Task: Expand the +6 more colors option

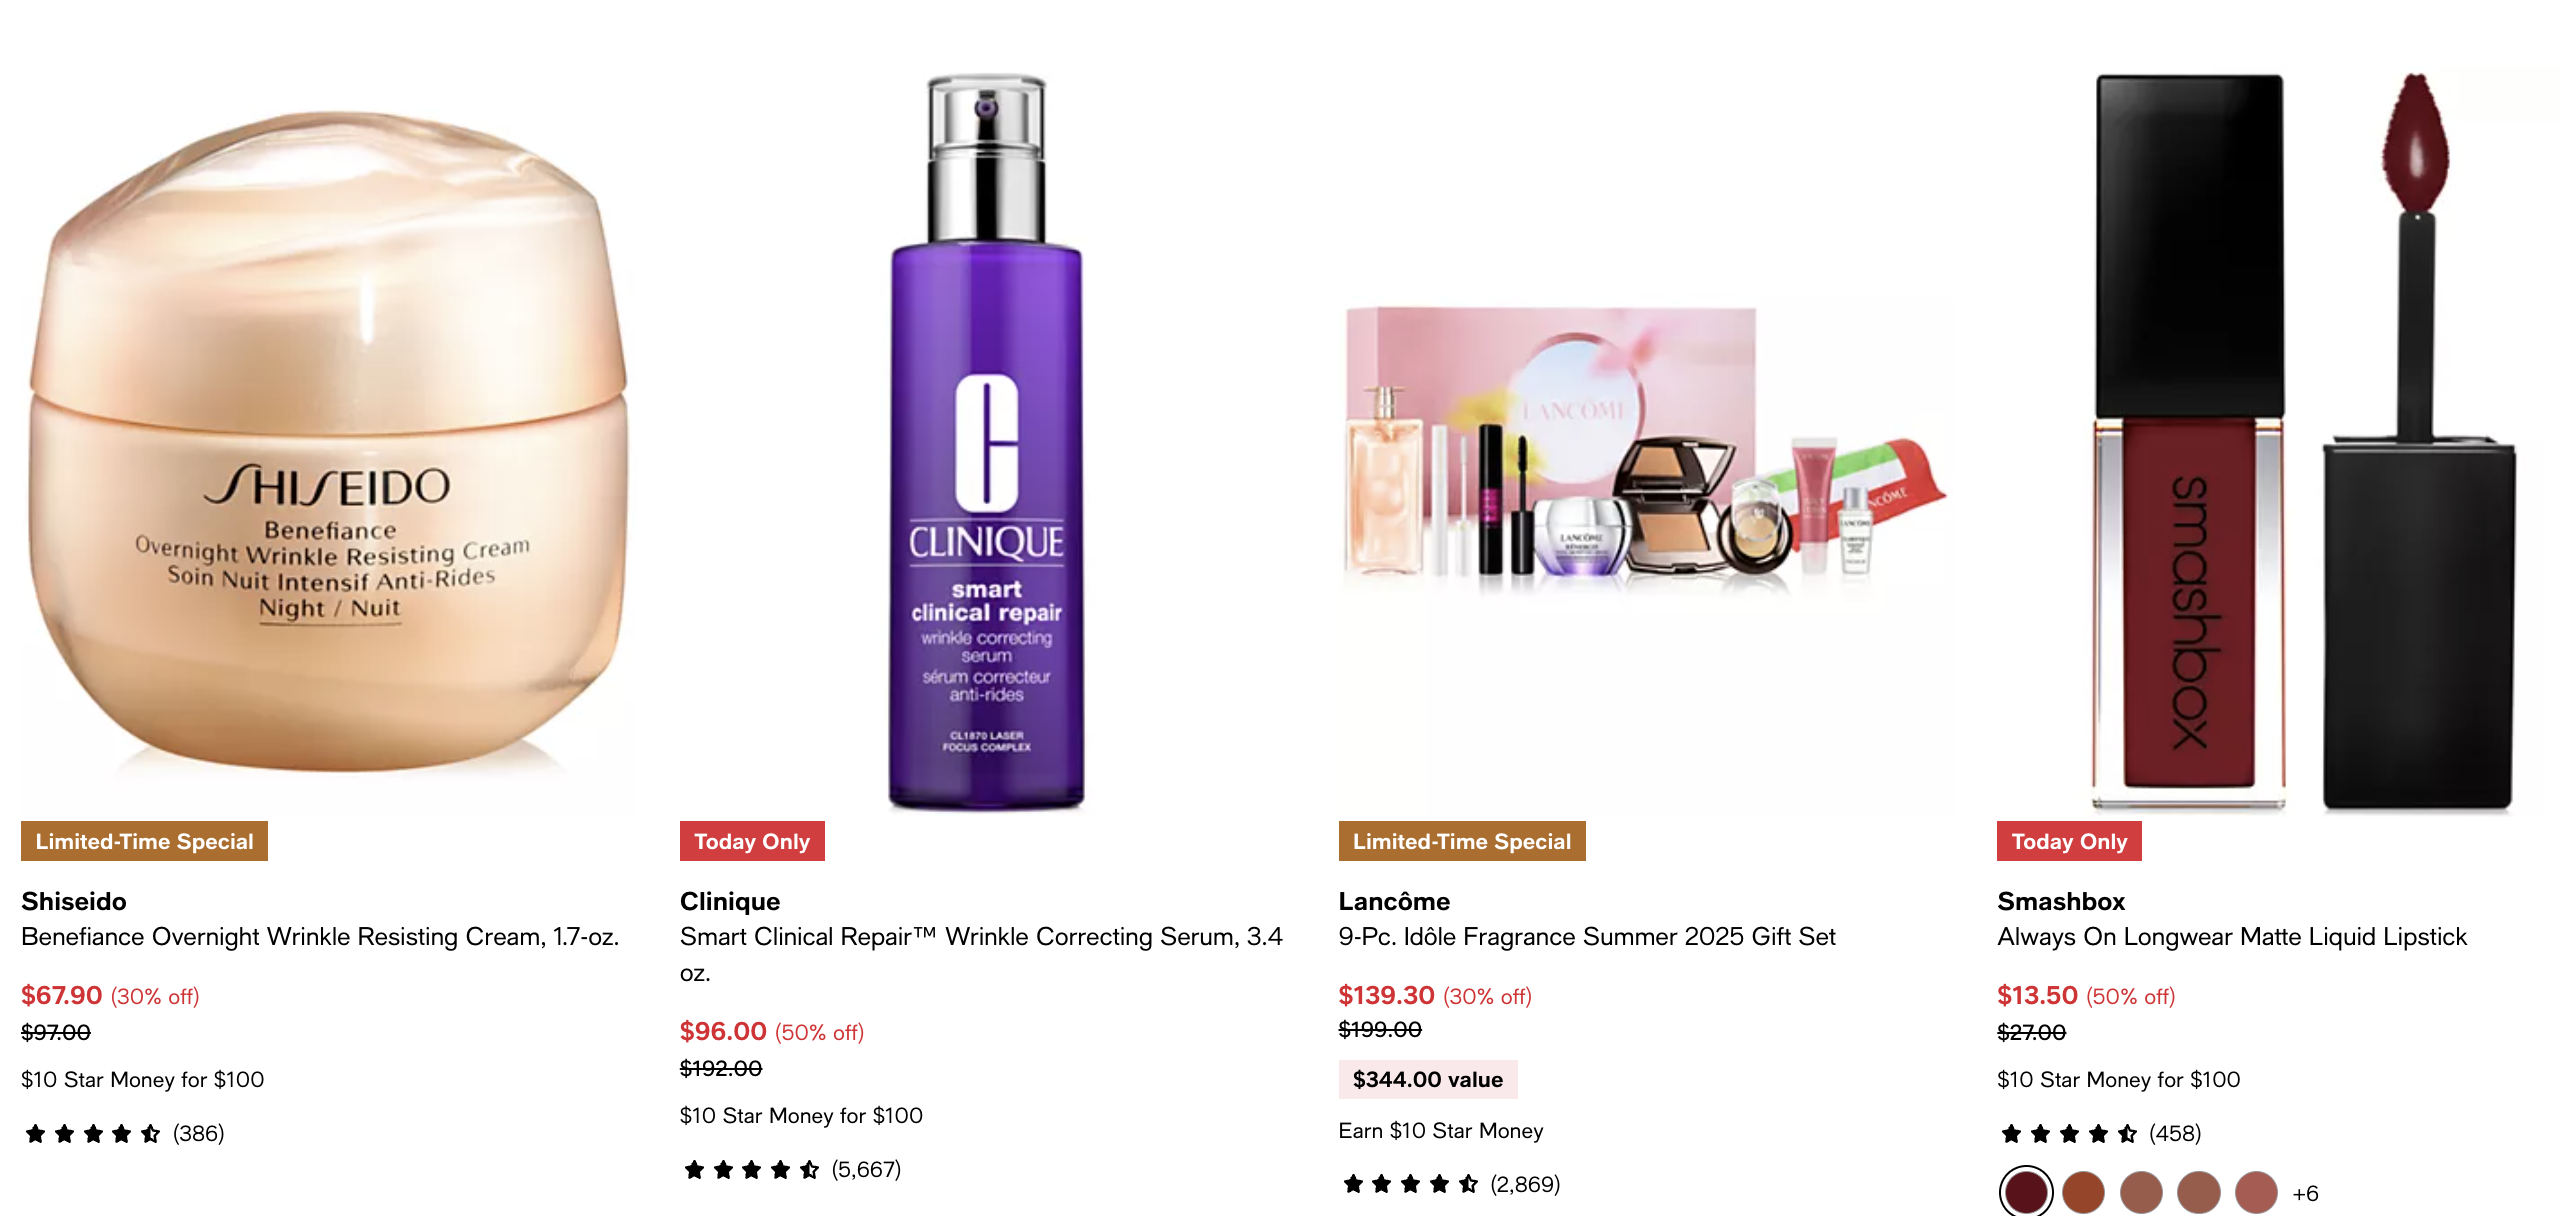Action: tap(2305, 1193)
